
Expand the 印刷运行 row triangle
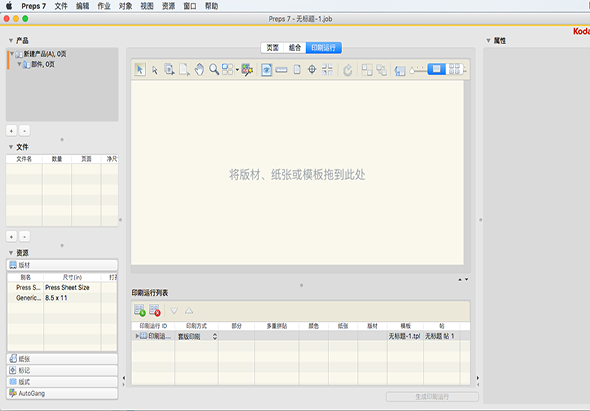[137, 336]
